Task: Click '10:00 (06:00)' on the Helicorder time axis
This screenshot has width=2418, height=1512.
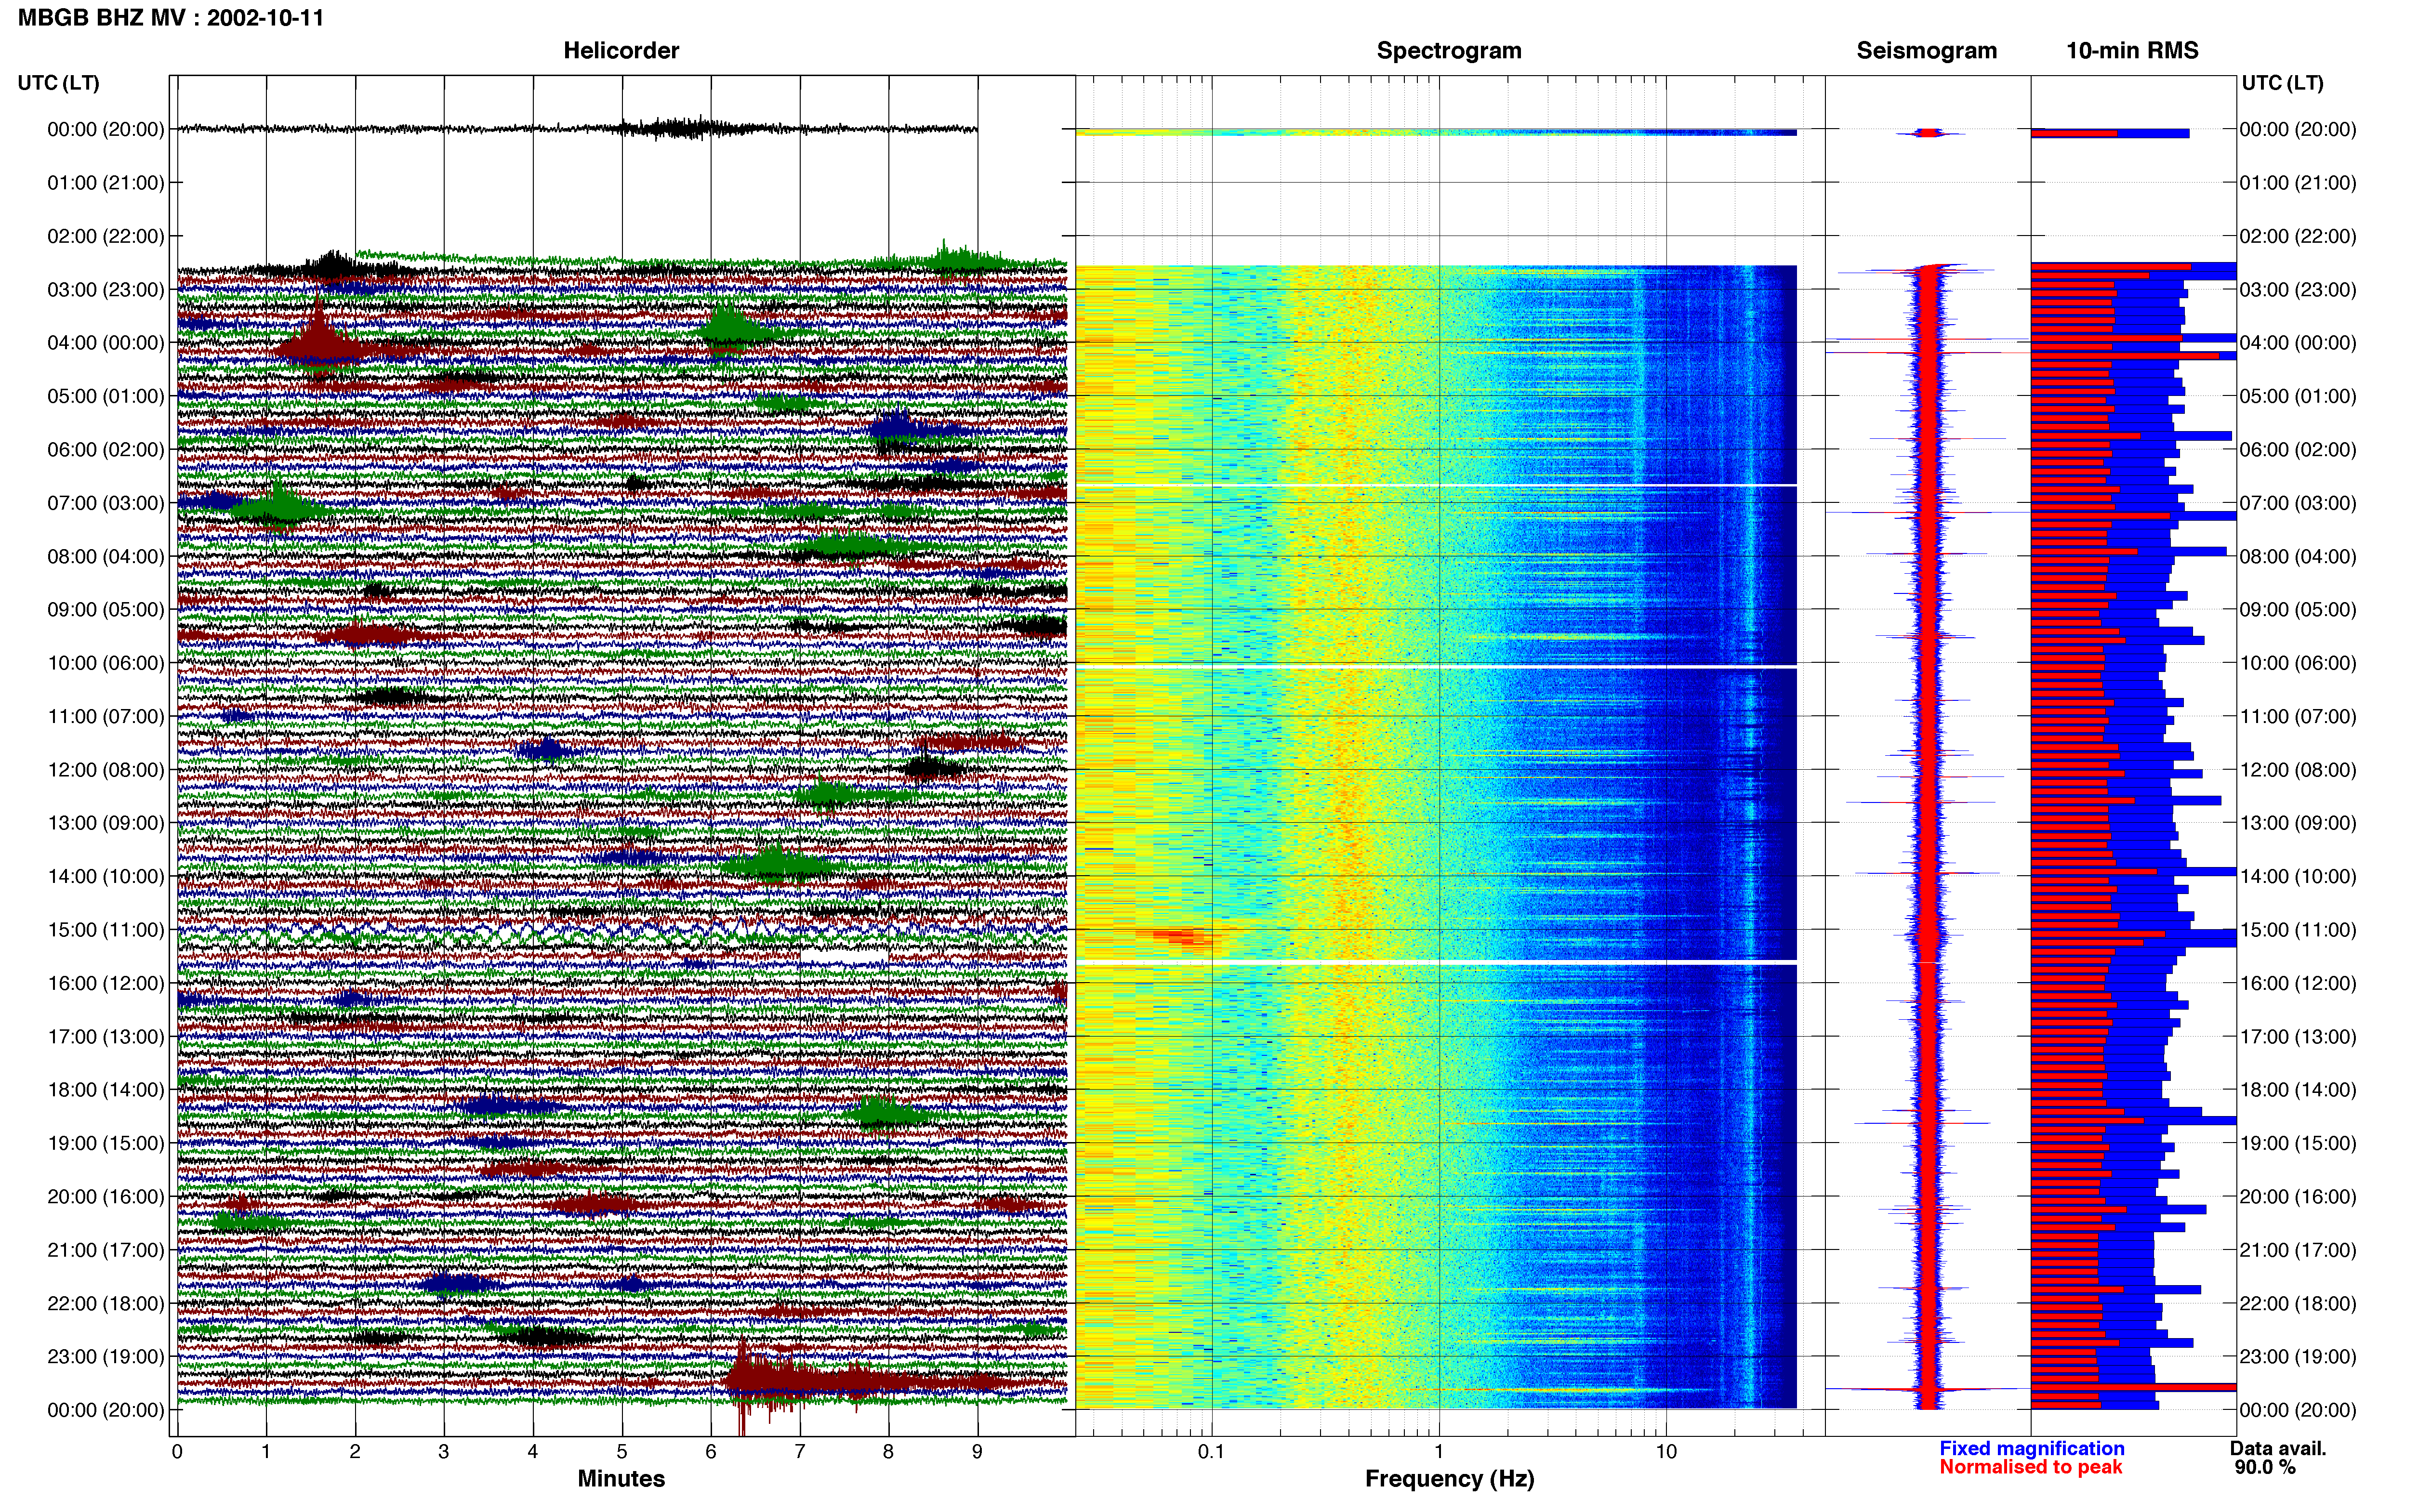Action: (106, 662)
